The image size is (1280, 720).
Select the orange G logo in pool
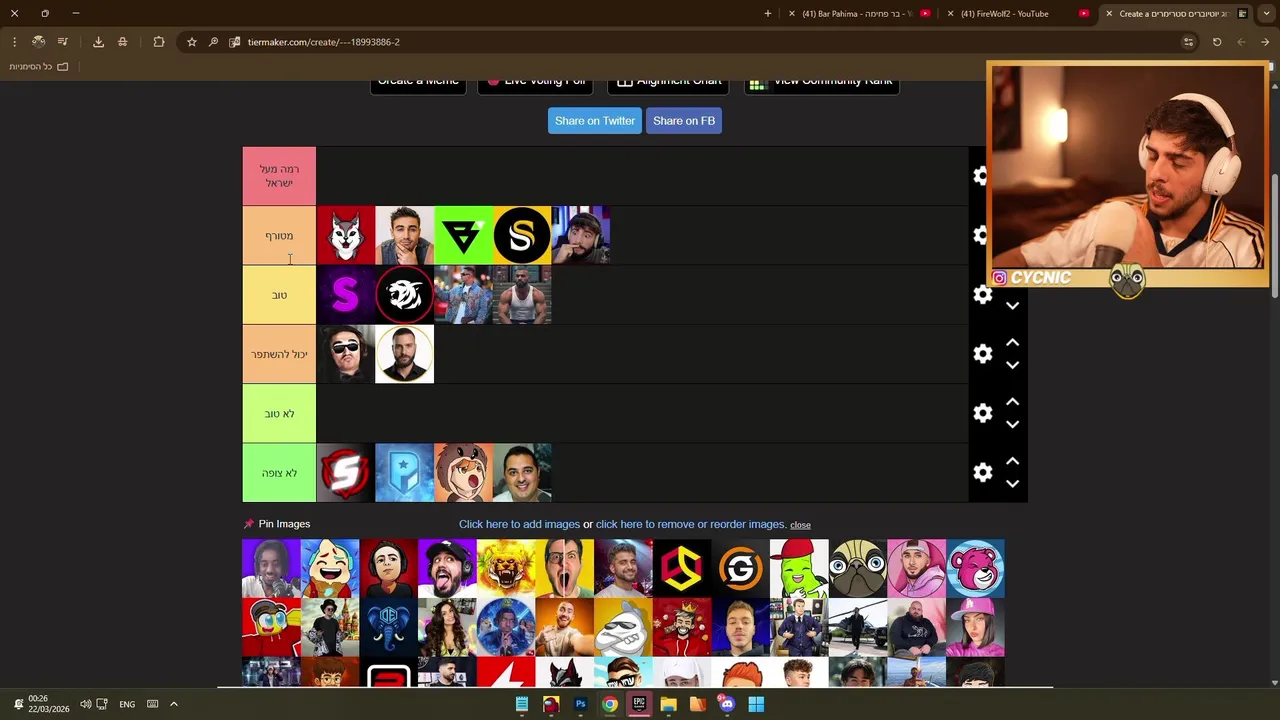pos(741,568)
